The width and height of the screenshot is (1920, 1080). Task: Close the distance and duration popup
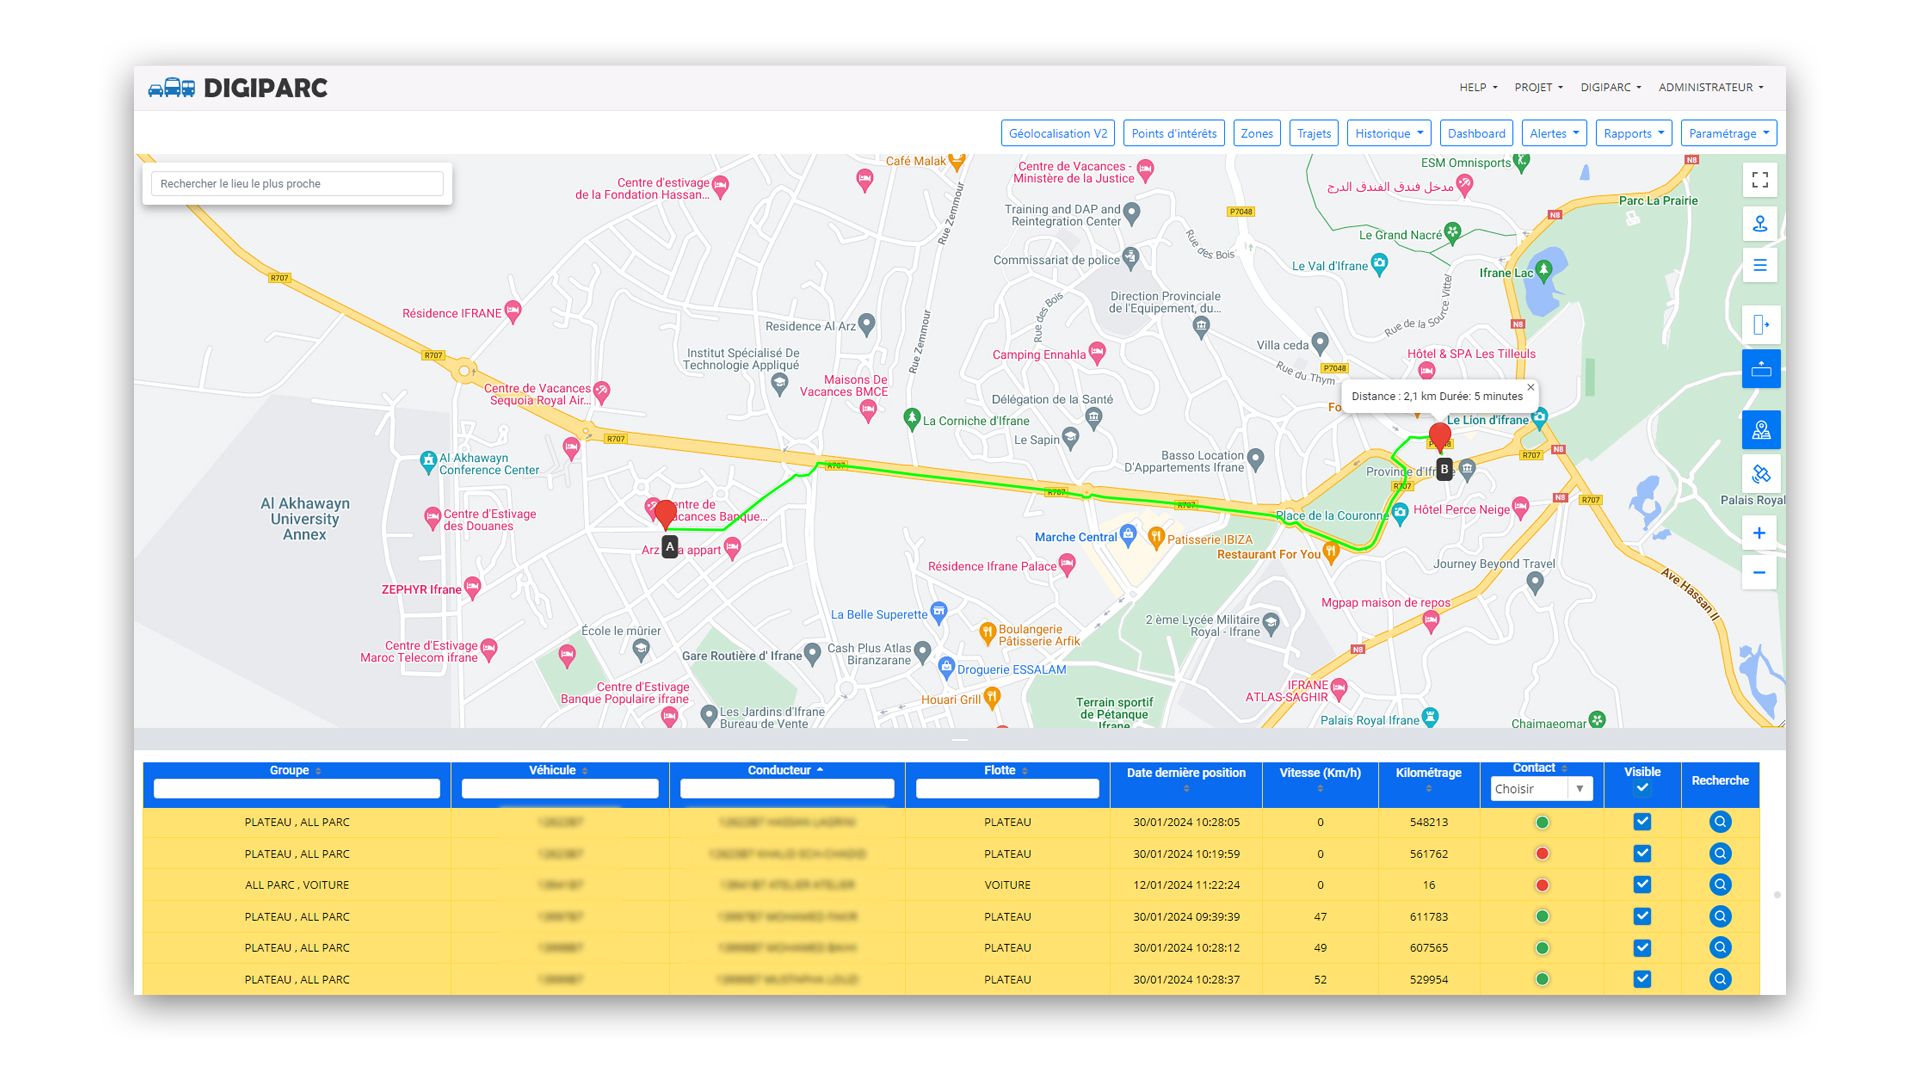1530,387
